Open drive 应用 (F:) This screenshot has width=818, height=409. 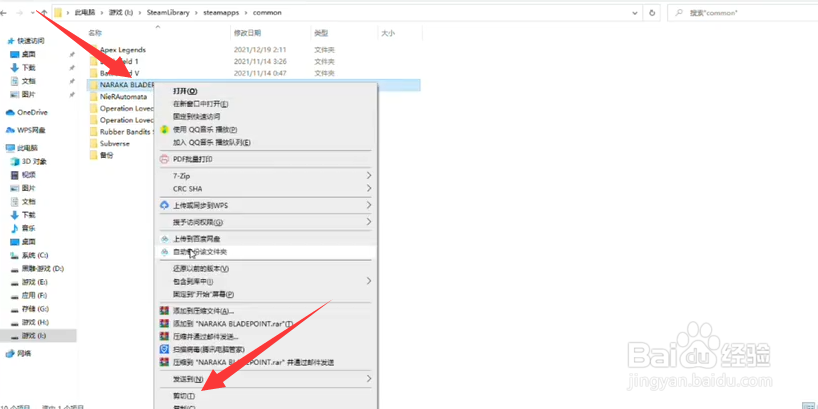click(x=34, y=296)
